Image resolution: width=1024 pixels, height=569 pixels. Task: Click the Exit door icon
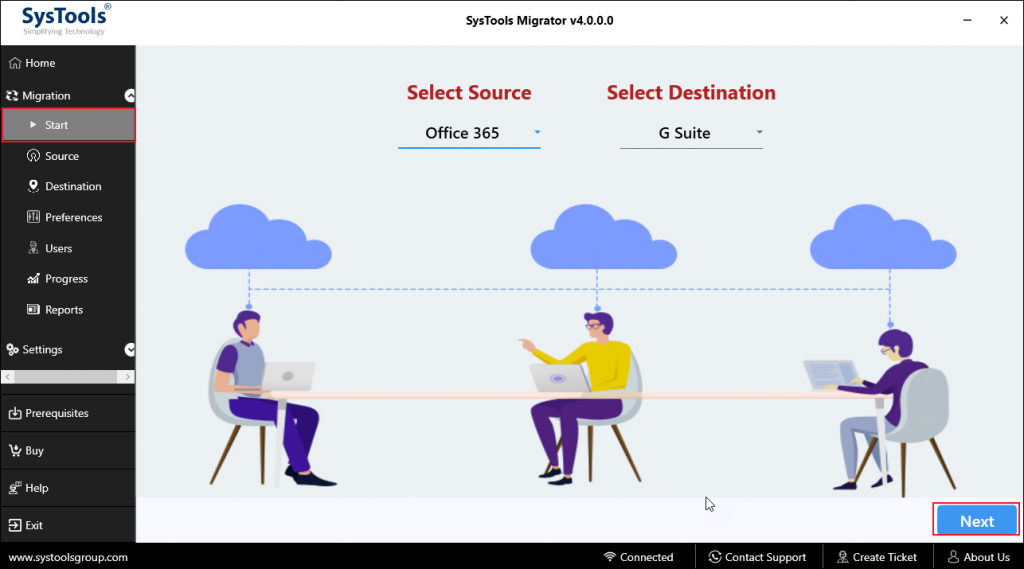pos(15,525)
